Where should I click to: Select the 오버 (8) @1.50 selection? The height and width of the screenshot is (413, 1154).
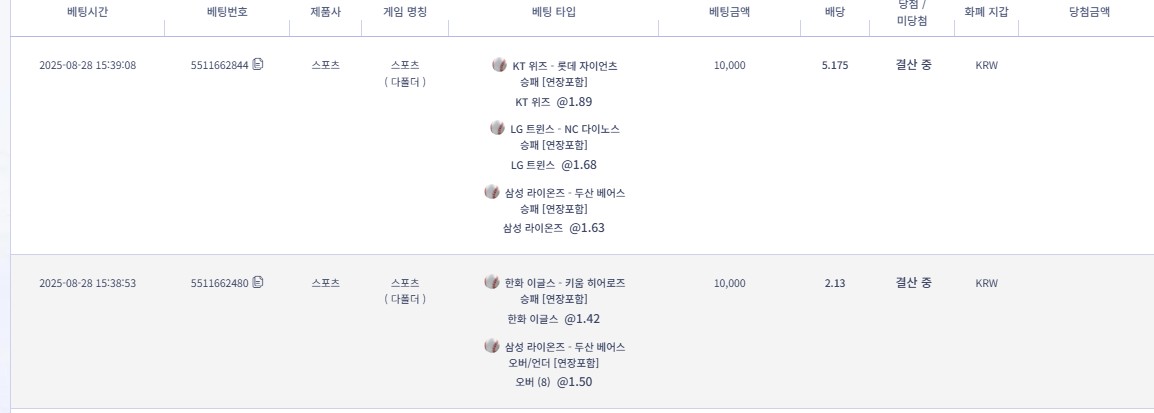pyautogui.click(x=553, y=382)
